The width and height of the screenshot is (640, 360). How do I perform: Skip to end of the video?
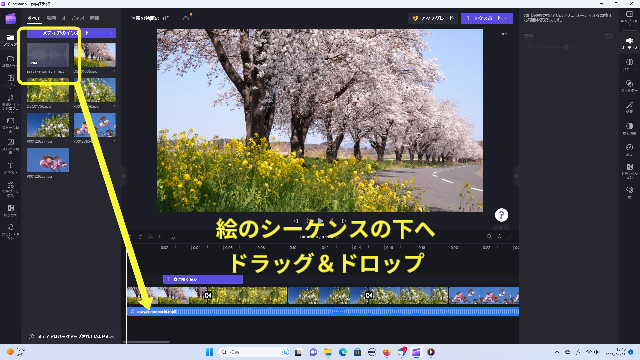(344, 221)
